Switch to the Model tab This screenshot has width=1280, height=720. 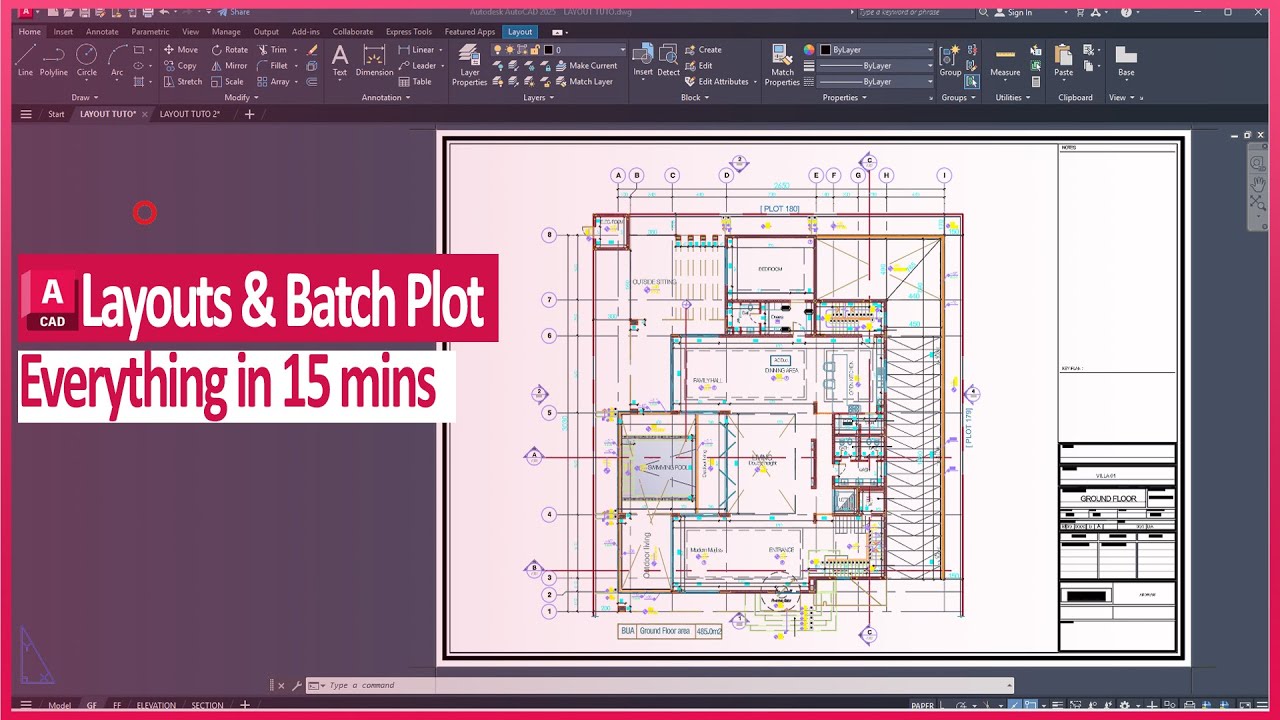pyautogui.click(x=60, y=705)
